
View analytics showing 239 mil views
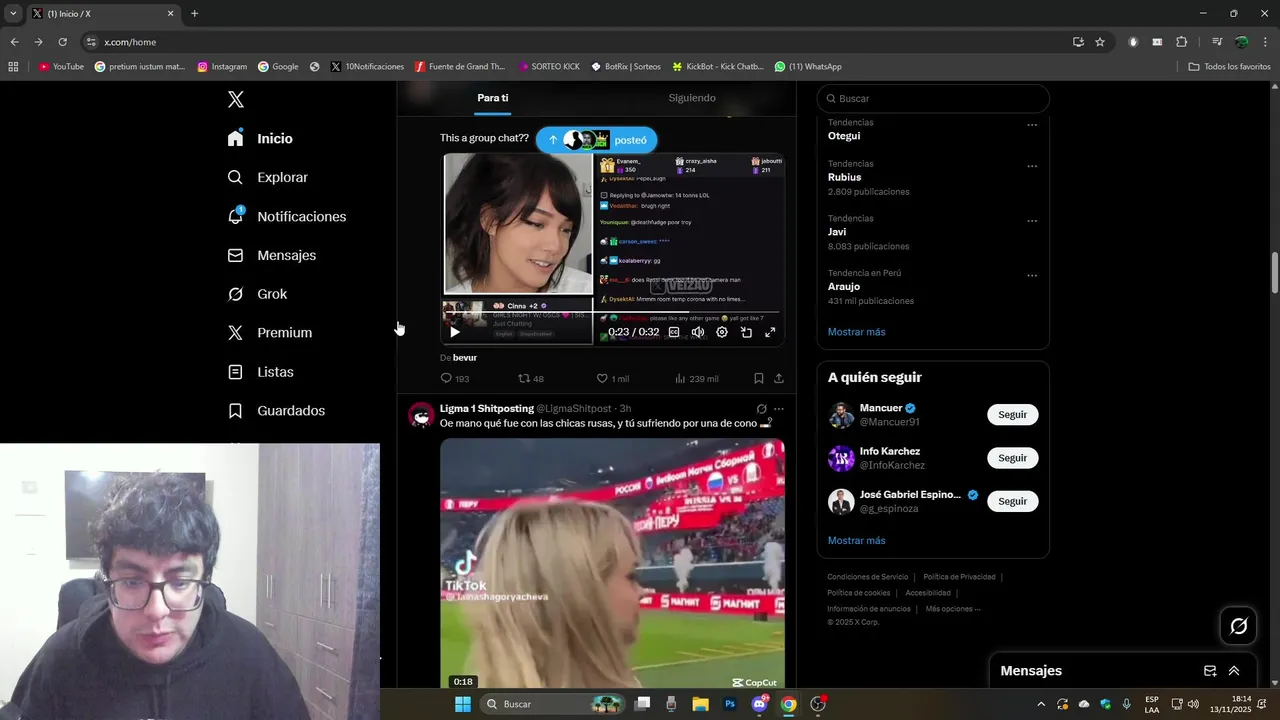[697, 379]
